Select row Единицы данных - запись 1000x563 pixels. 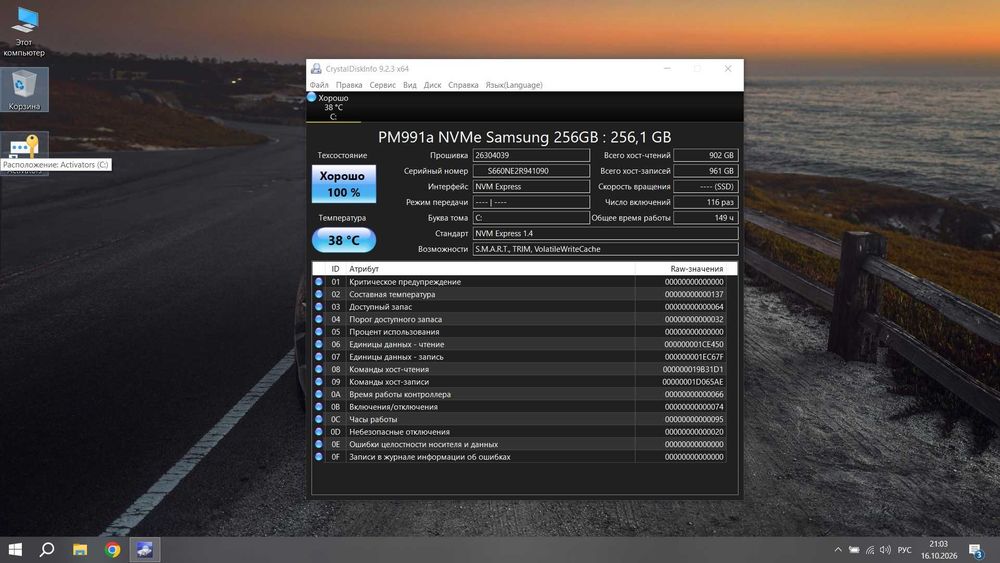point(520,356)
